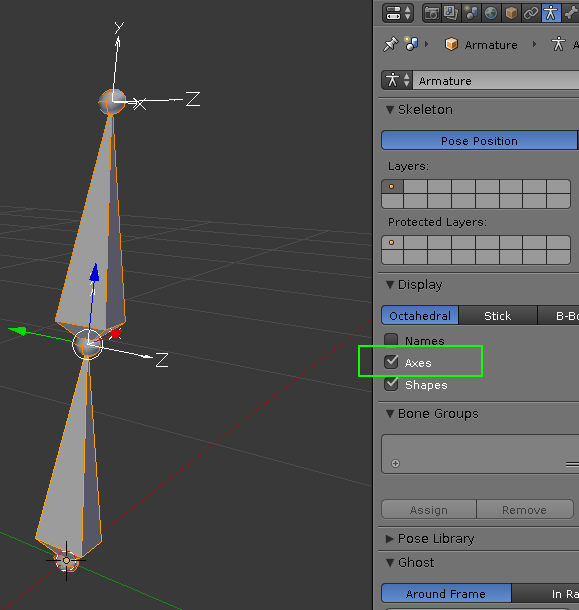Image resolution: width=579 pixels, height=610 pixels.
Task: Toggle the first Protected Layers button
Action: tap(392, 243)
